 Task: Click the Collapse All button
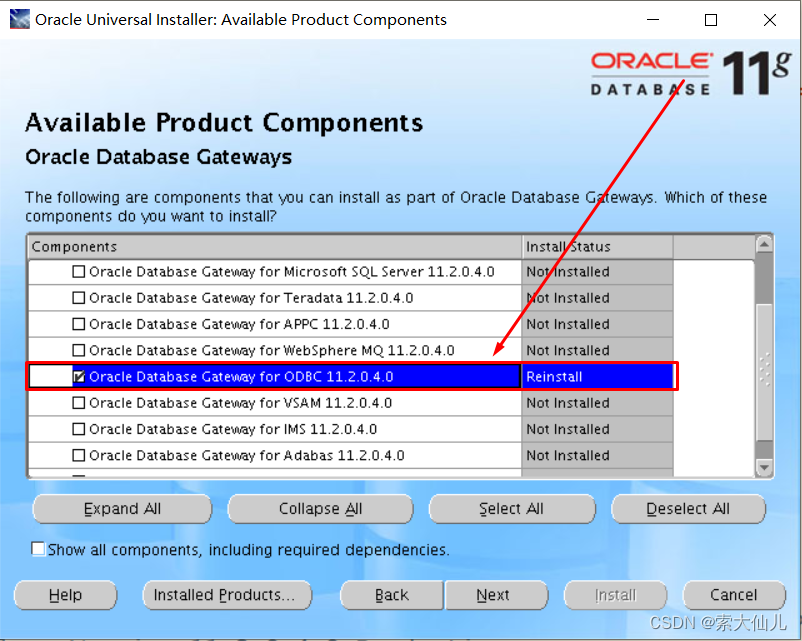pos(320,509)
